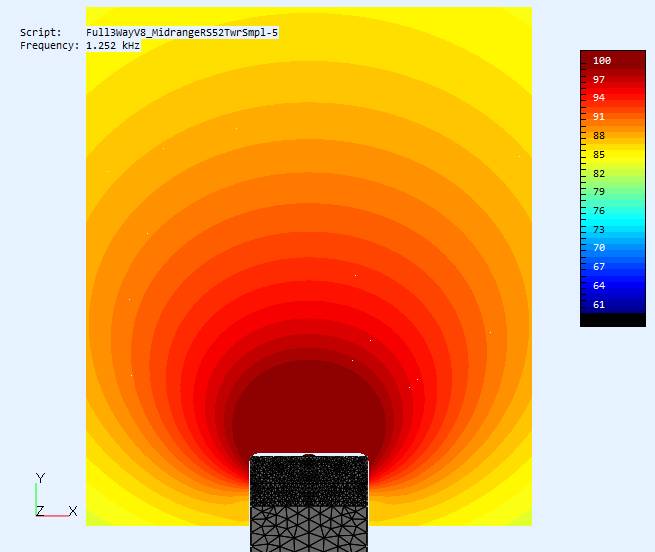
Task: Click the black bottom band of color legend
Action: click(613, 320)
